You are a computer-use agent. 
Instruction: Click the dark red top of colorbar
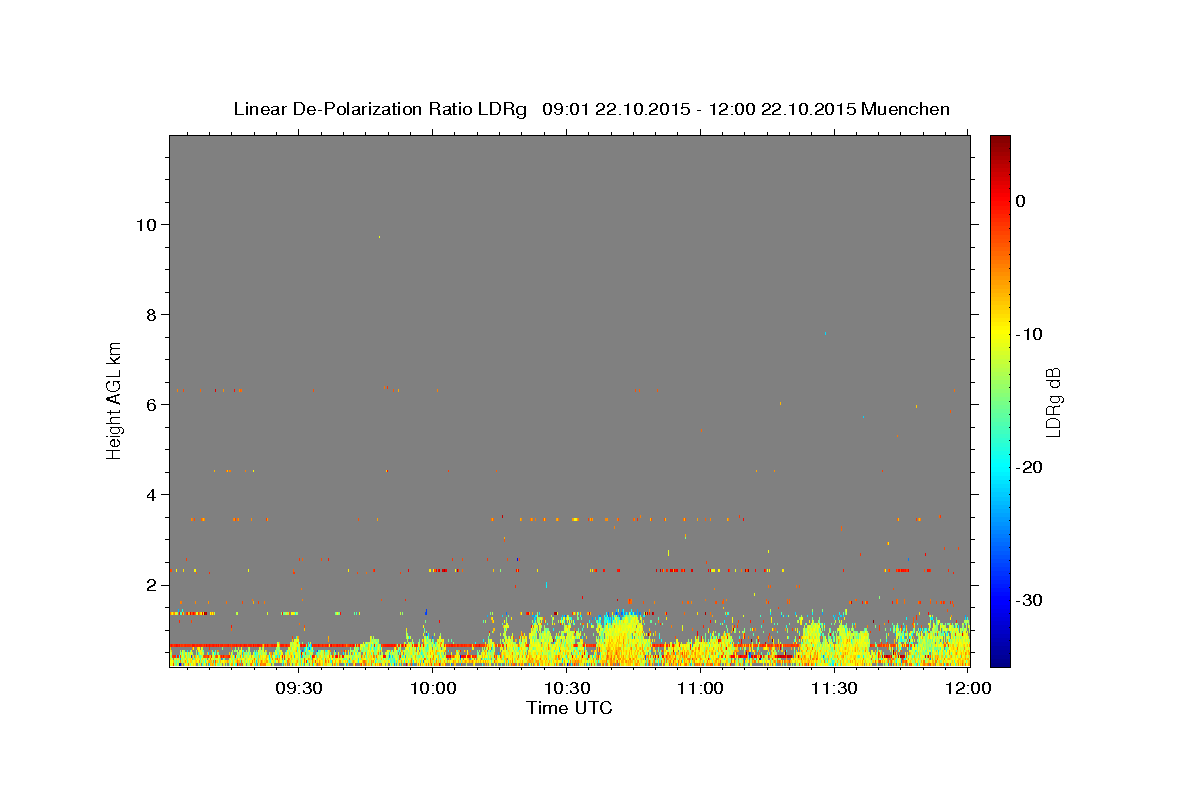(1000, 142)
